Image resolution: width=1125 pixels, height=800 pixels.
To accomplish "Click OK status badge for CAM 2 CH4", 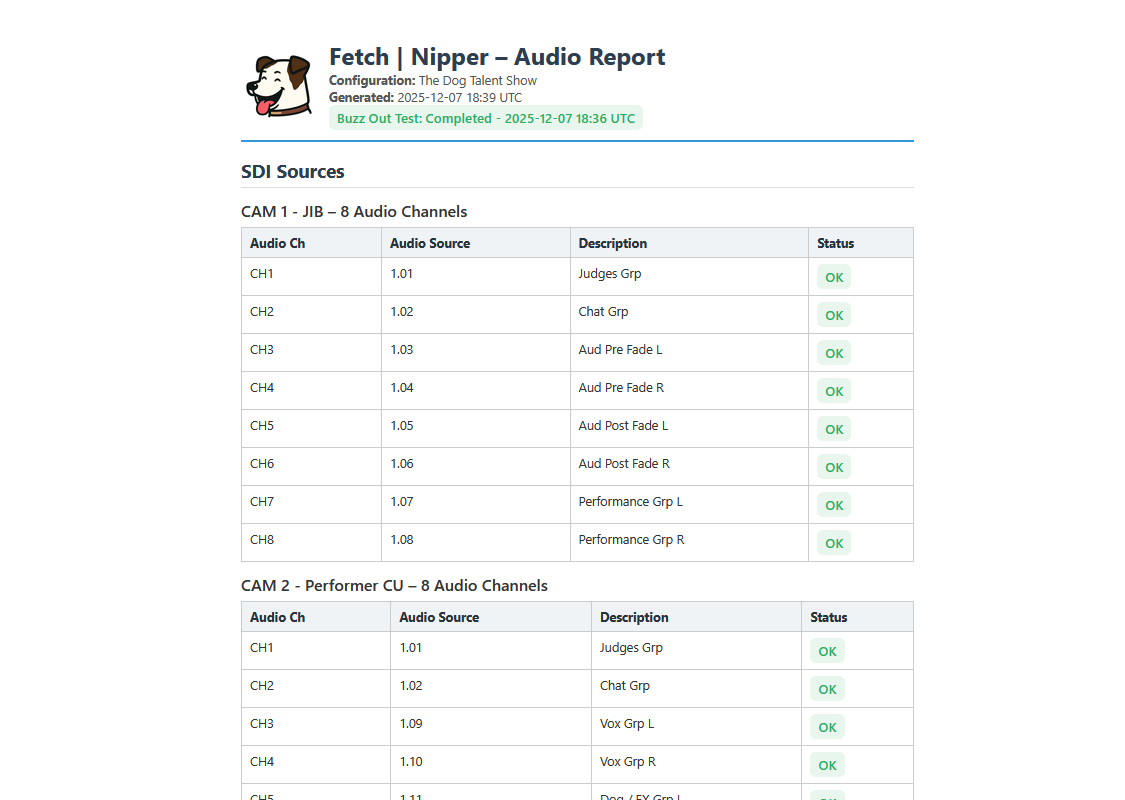I will (827, 765).
